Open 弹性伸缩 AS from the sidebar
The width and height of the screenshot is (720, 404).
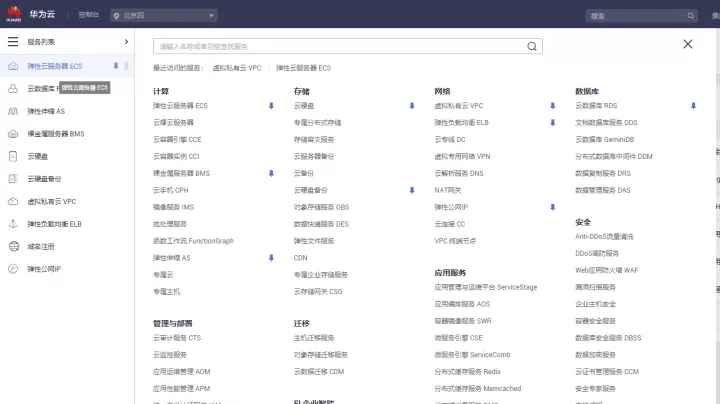click(46, 111)
